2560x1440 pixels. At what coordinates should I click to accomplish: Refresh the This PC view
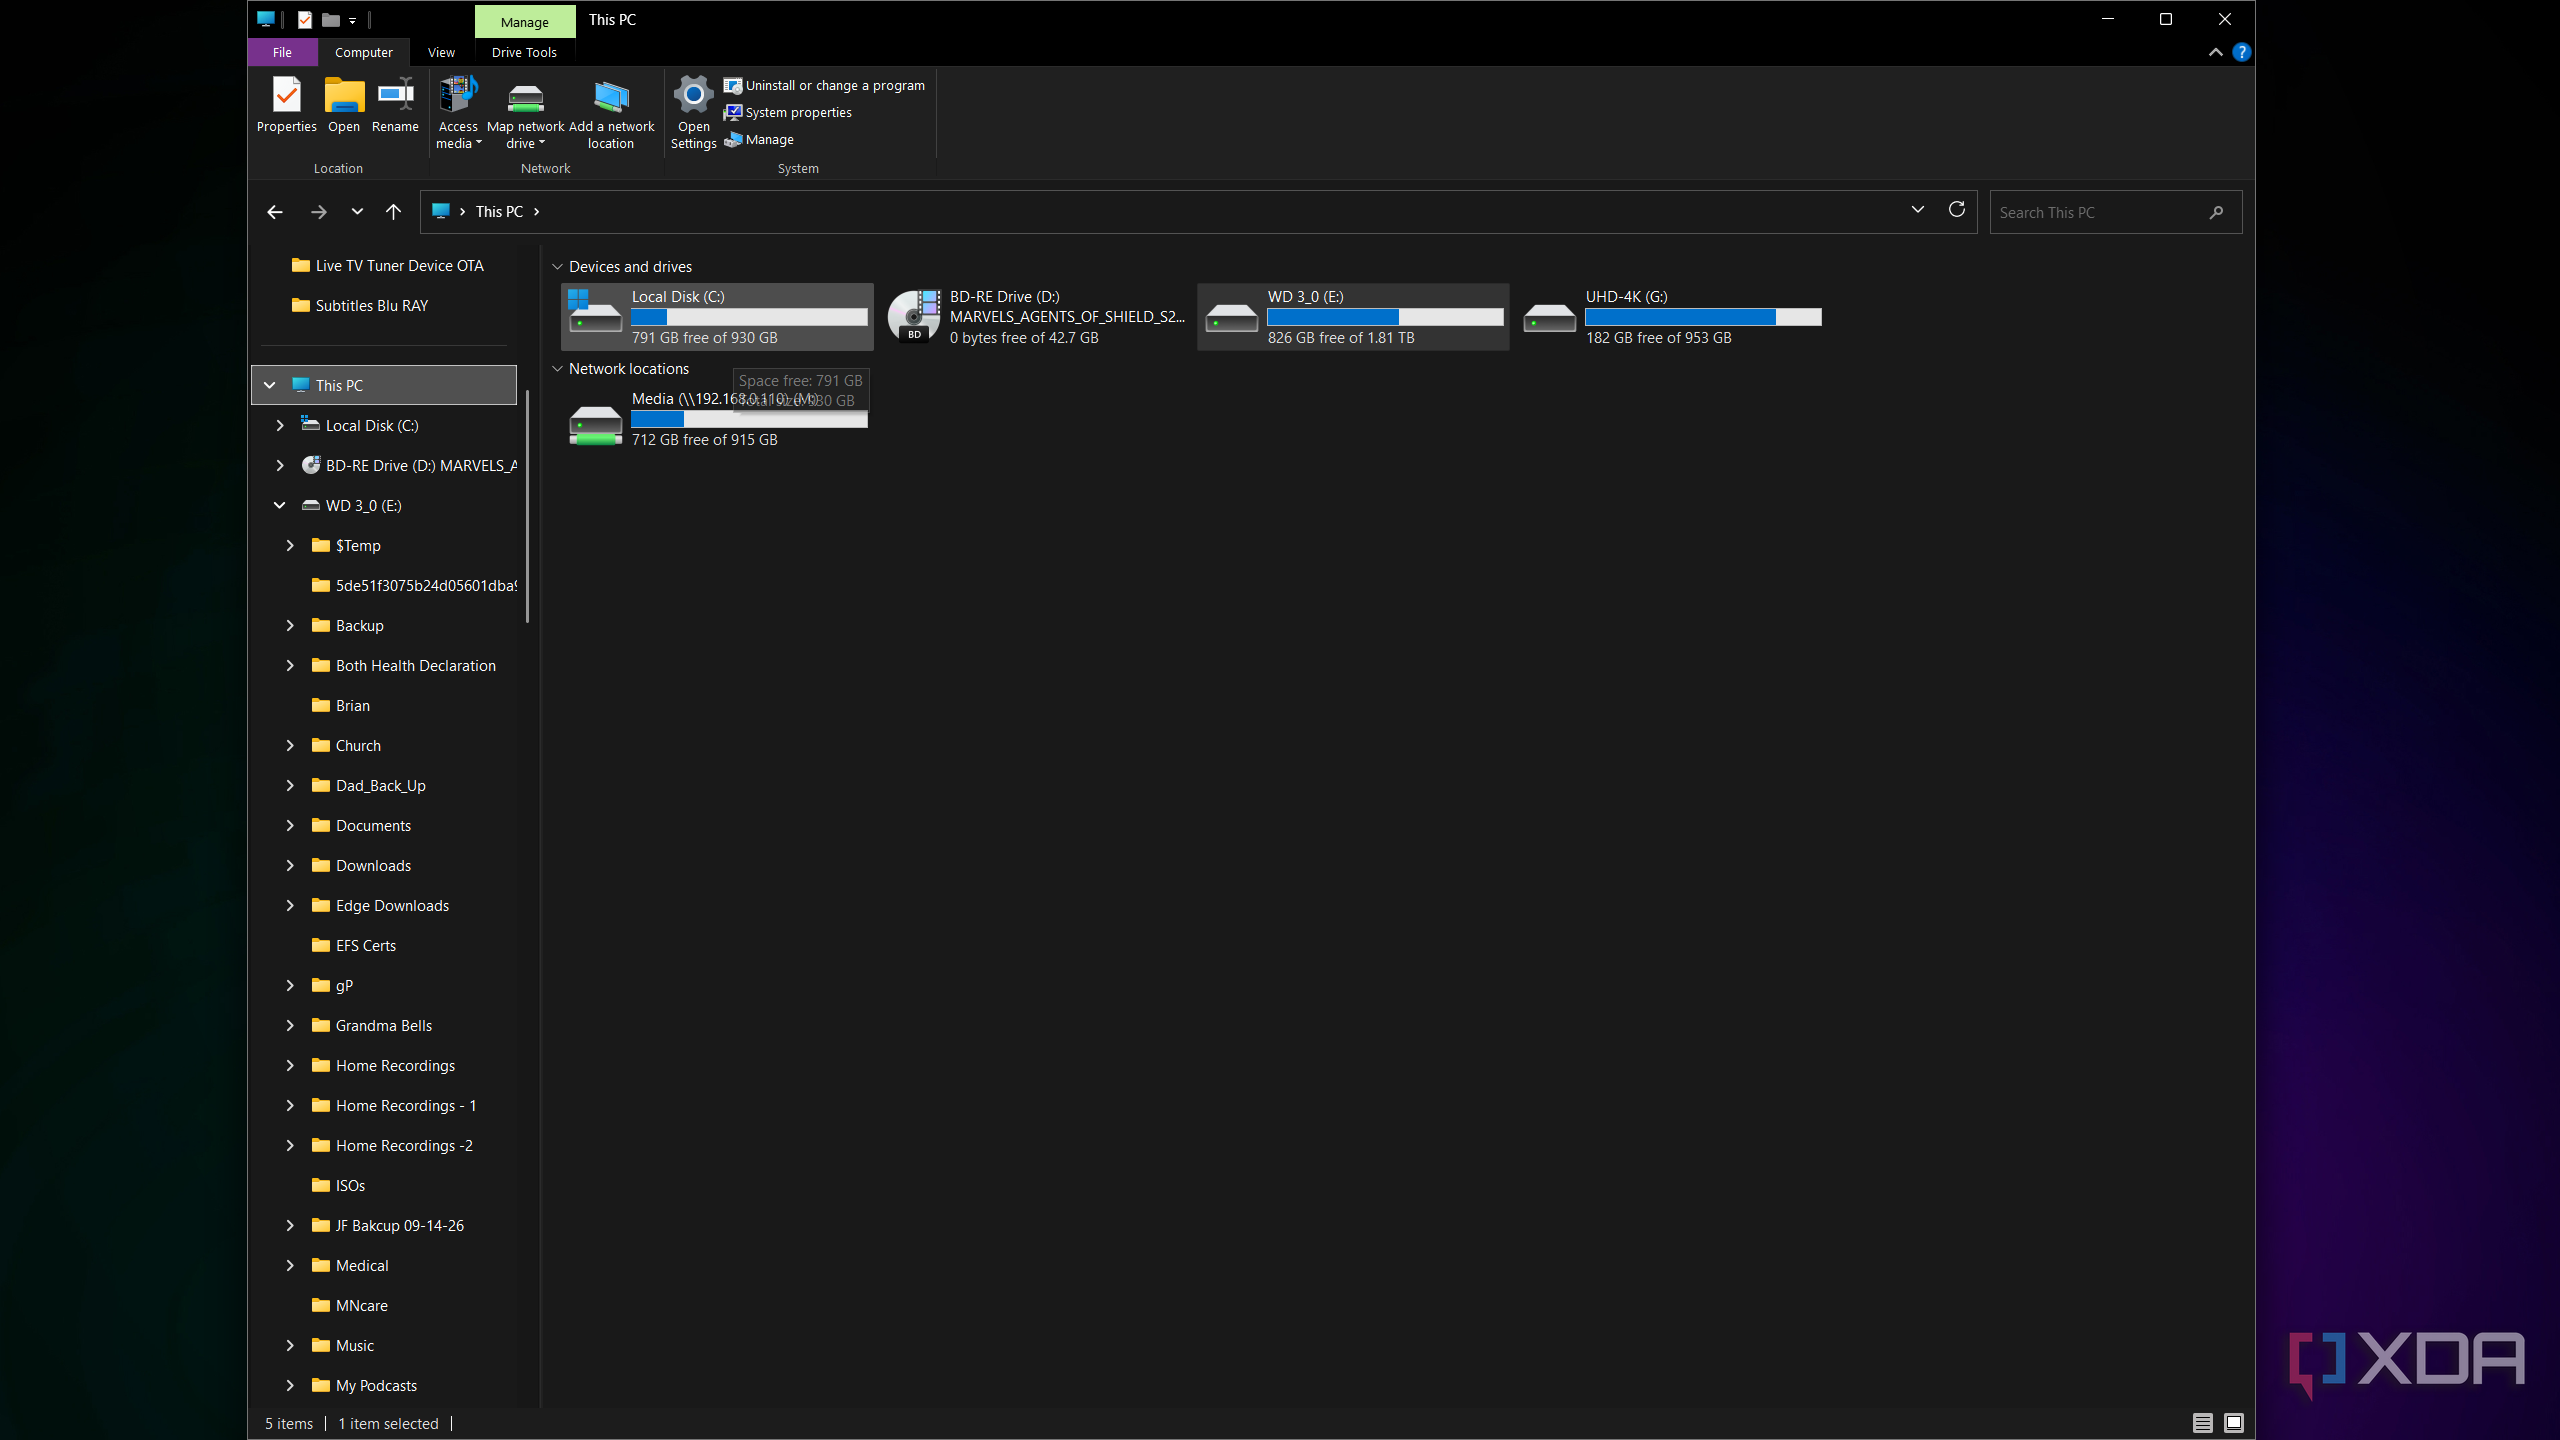pos(1957,210)
